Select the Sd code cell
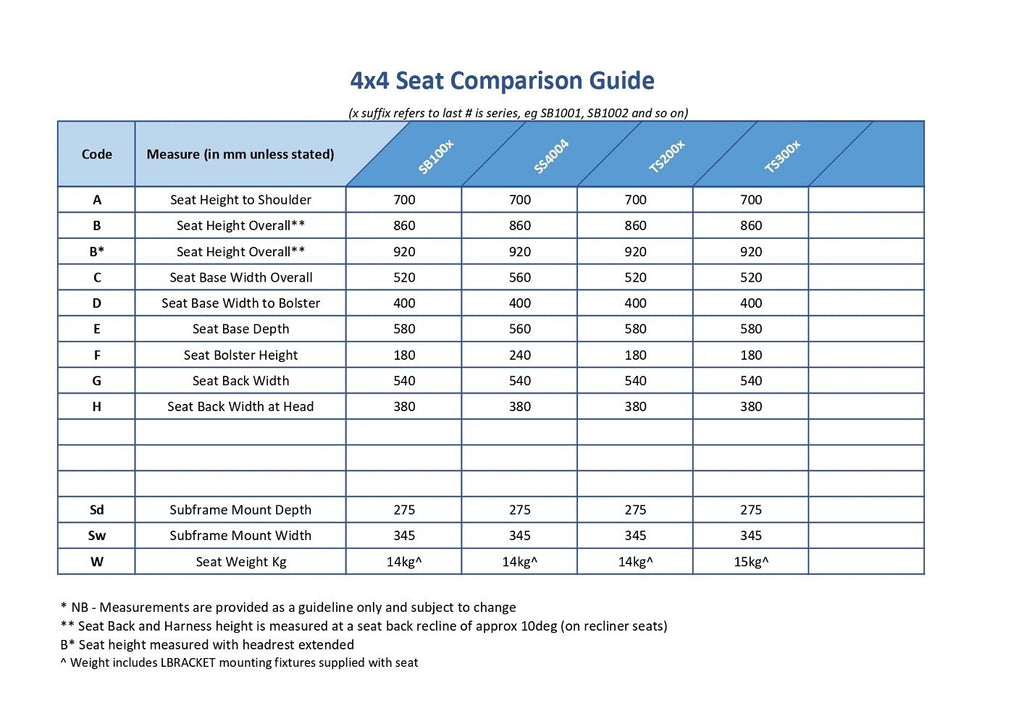Screen dimensions: 1024x724 click(x=97, y=510)
